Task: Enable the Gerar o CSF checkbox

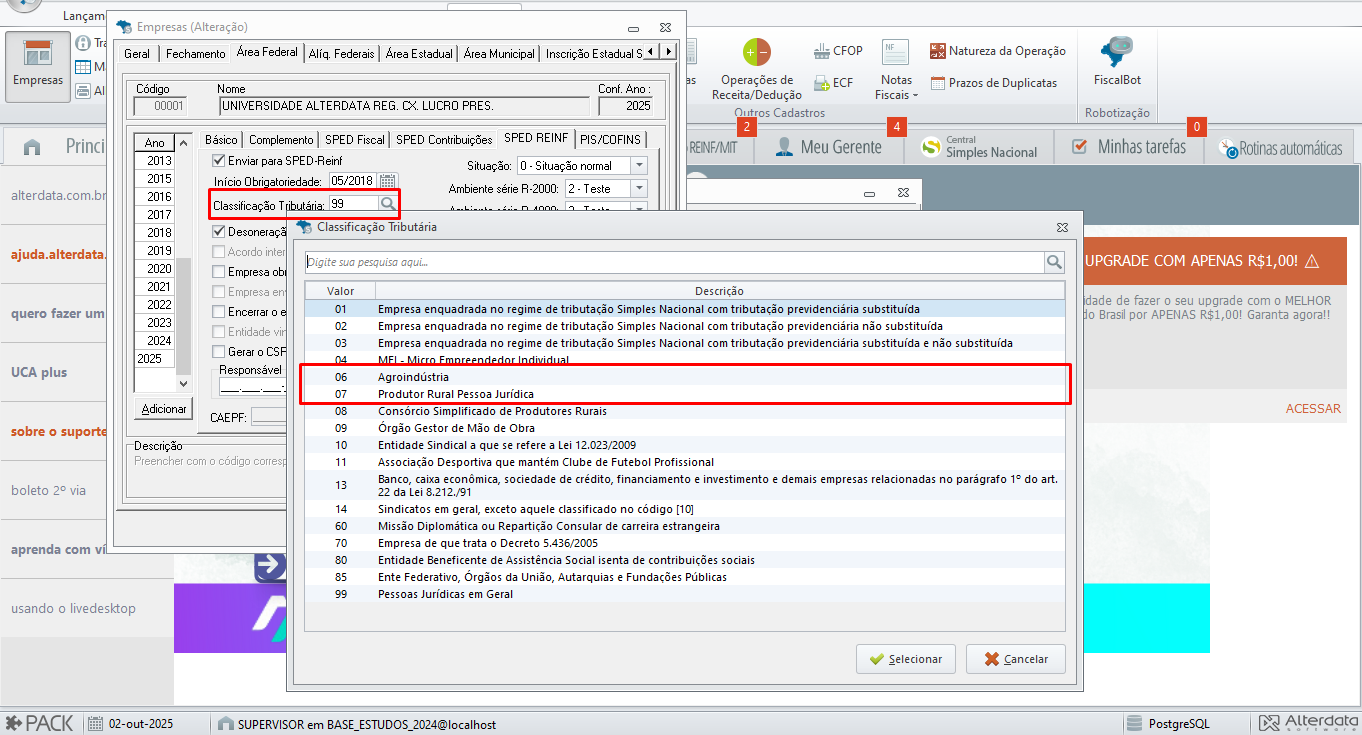Action: pyautogui.click(x=220, y=352)
